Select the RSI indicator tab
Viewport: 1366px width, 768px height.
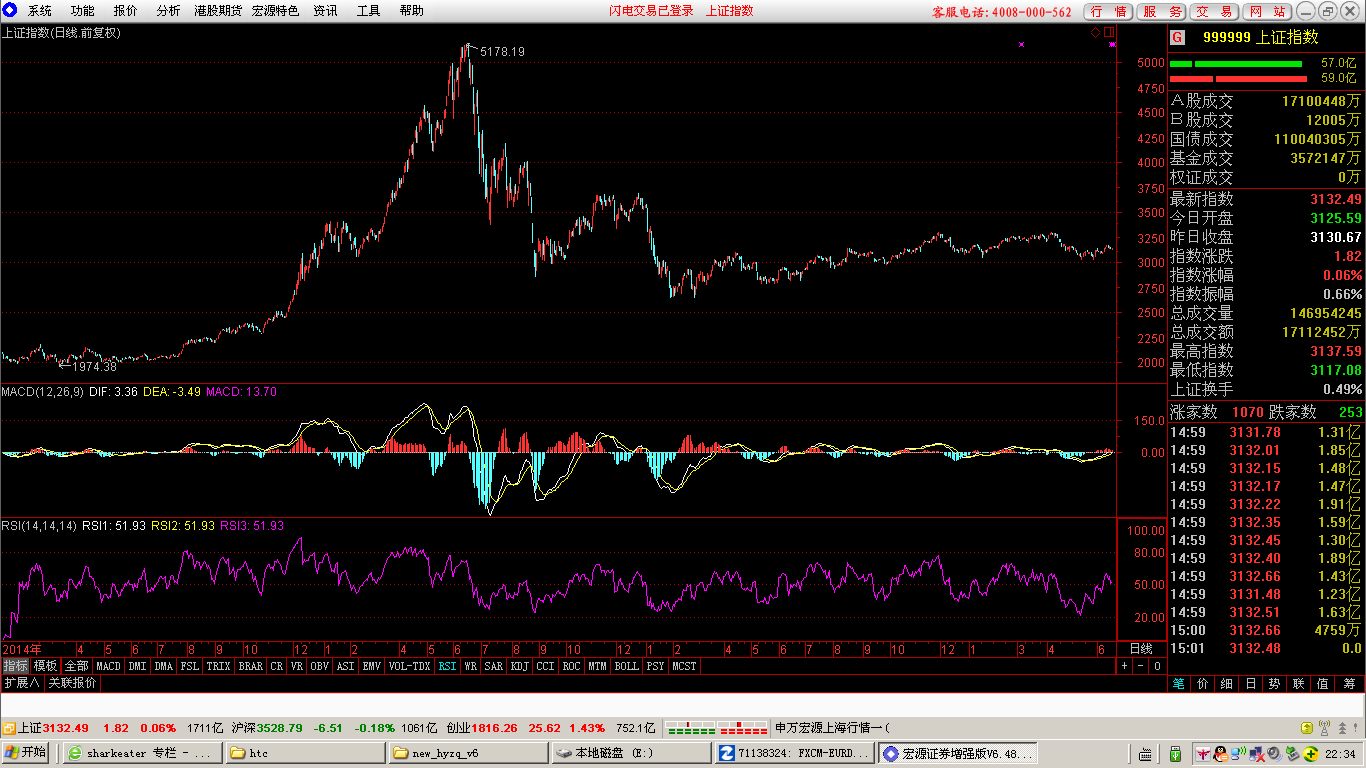(447, 665)
